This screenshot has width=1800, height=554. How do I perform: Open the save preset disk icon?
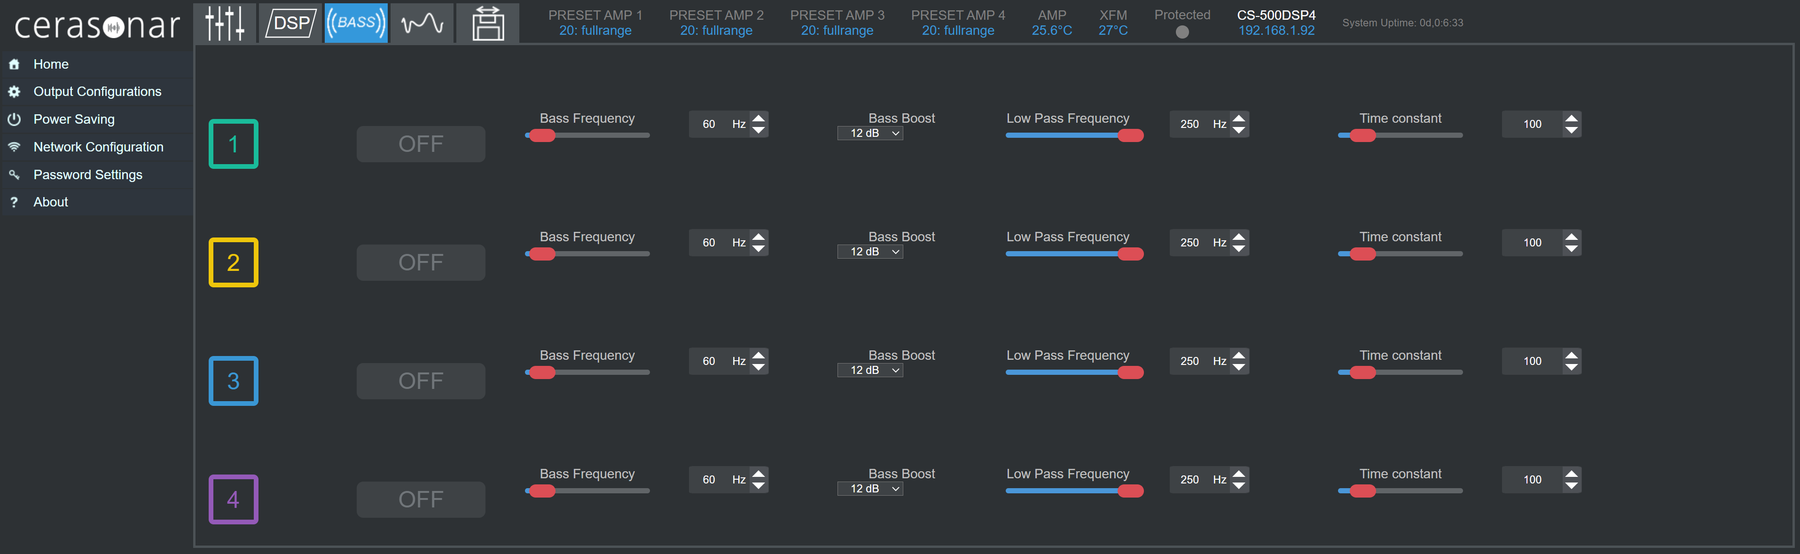tap(488, 23)
